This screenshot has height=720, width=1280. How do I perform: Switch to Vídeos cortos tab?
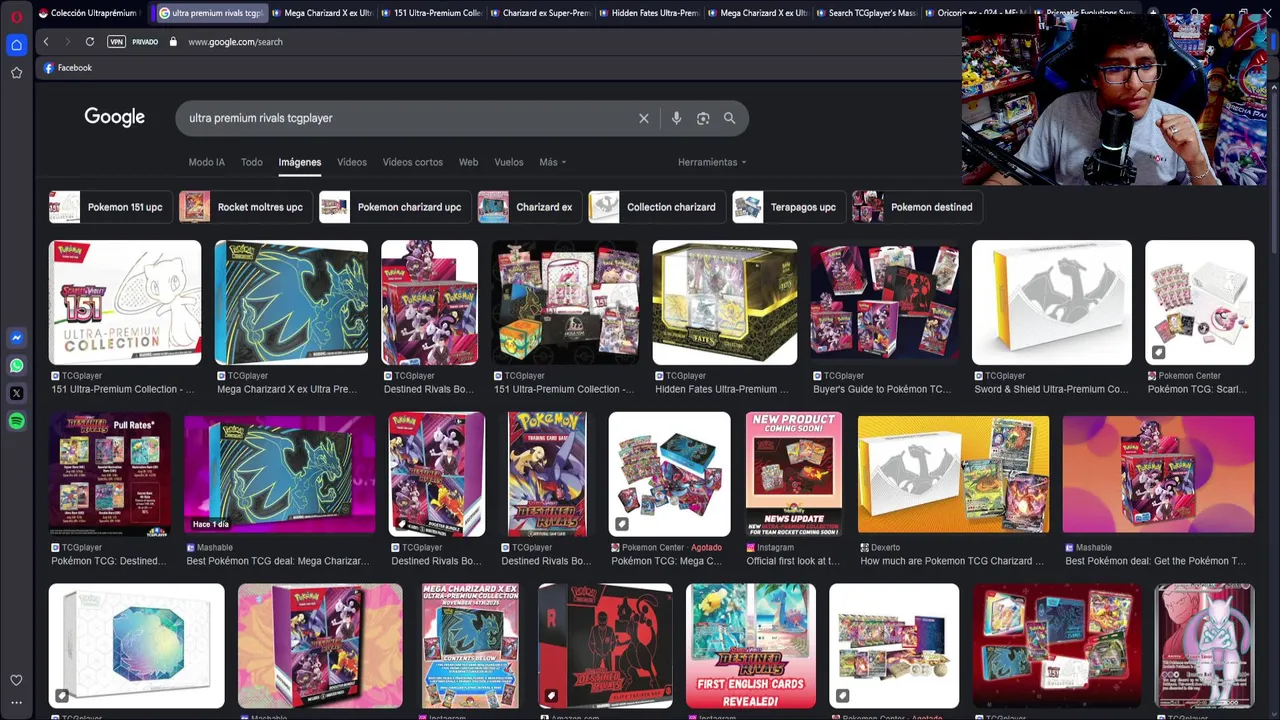point(413,162)
